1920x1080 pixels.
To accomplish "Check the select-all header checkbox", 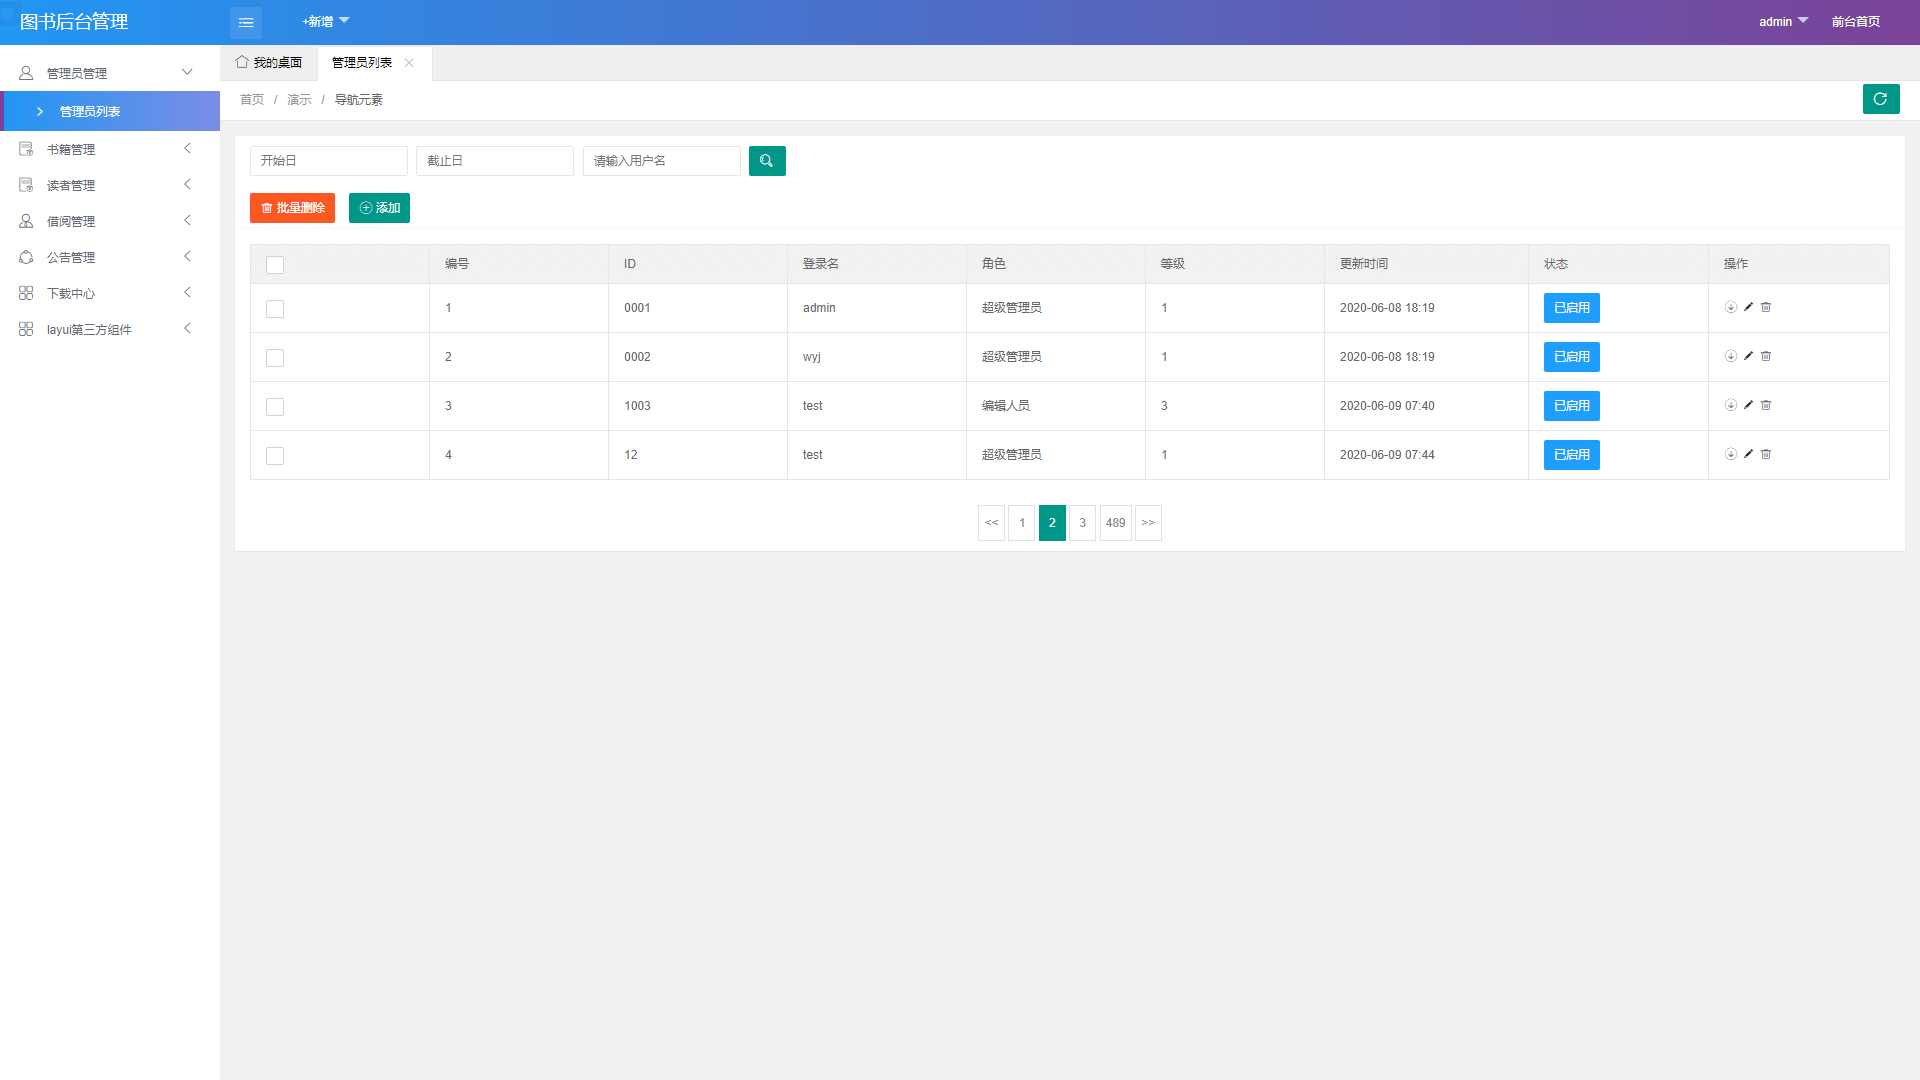I will pos(275,265).
